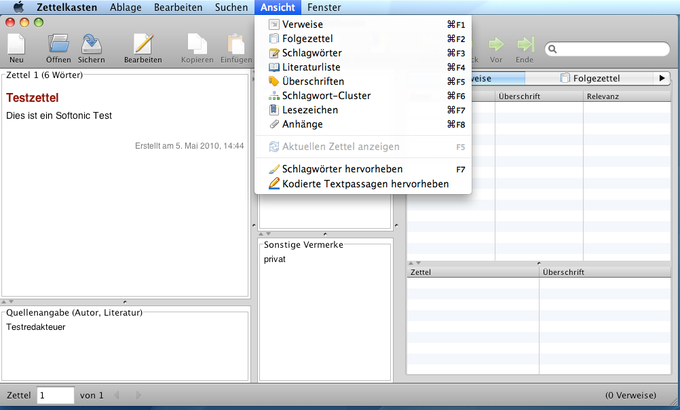
Task: Click the '(0 Verweise)' status text
Action: click(631, 395)
